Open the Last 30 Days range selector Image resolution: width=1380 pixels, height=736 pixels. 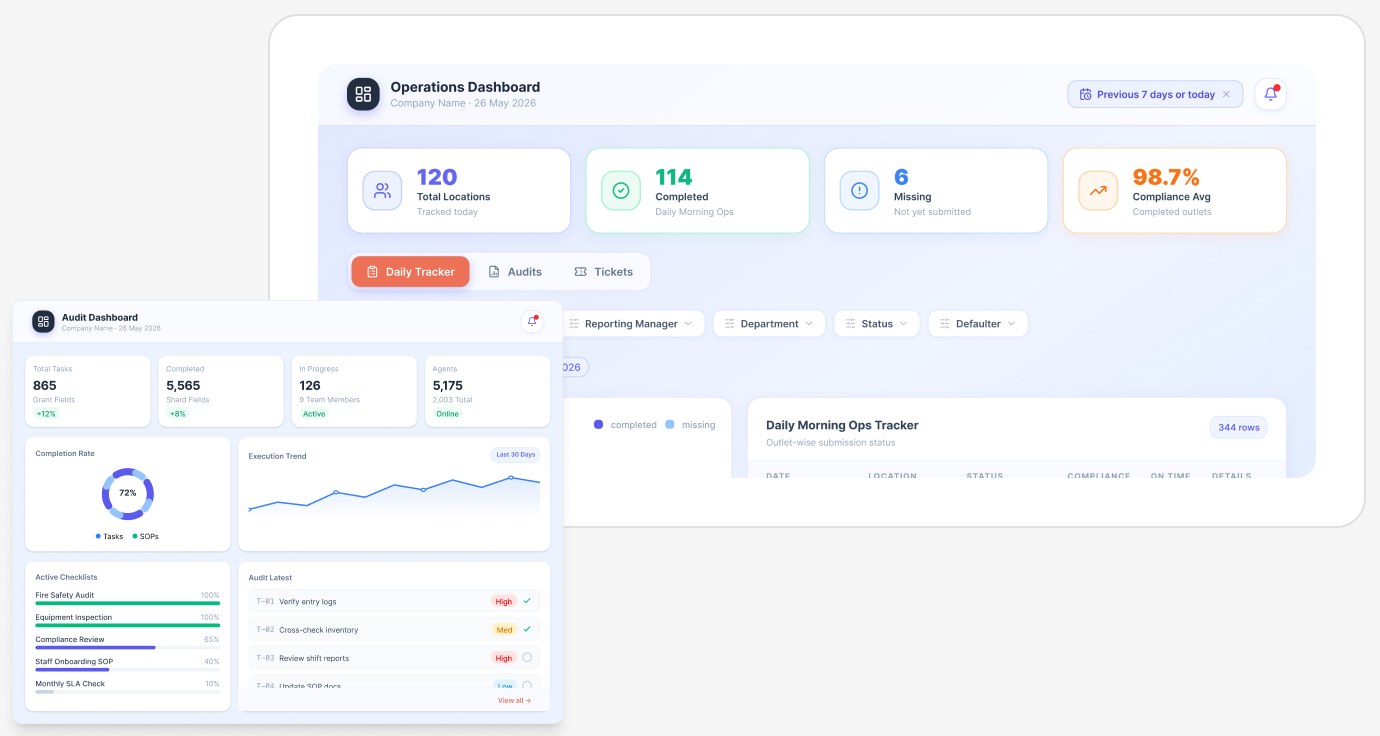[x=516, y=454]
